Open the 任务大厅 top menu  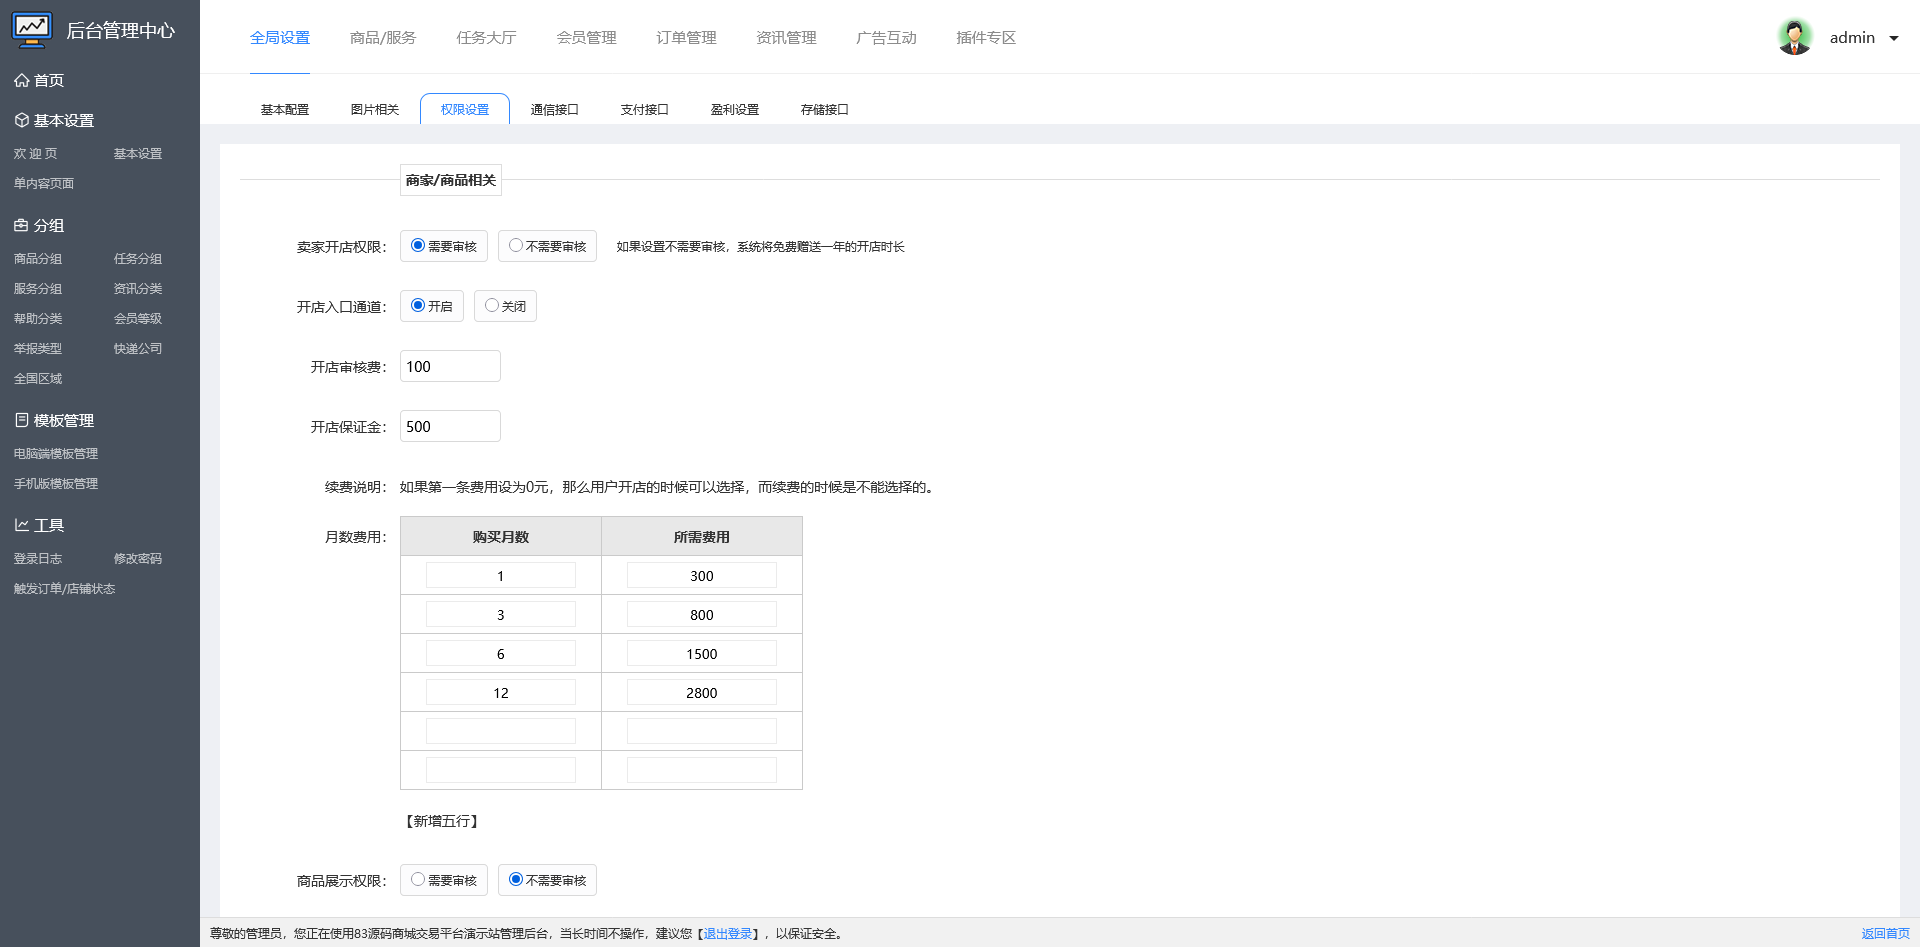point(486,37)
